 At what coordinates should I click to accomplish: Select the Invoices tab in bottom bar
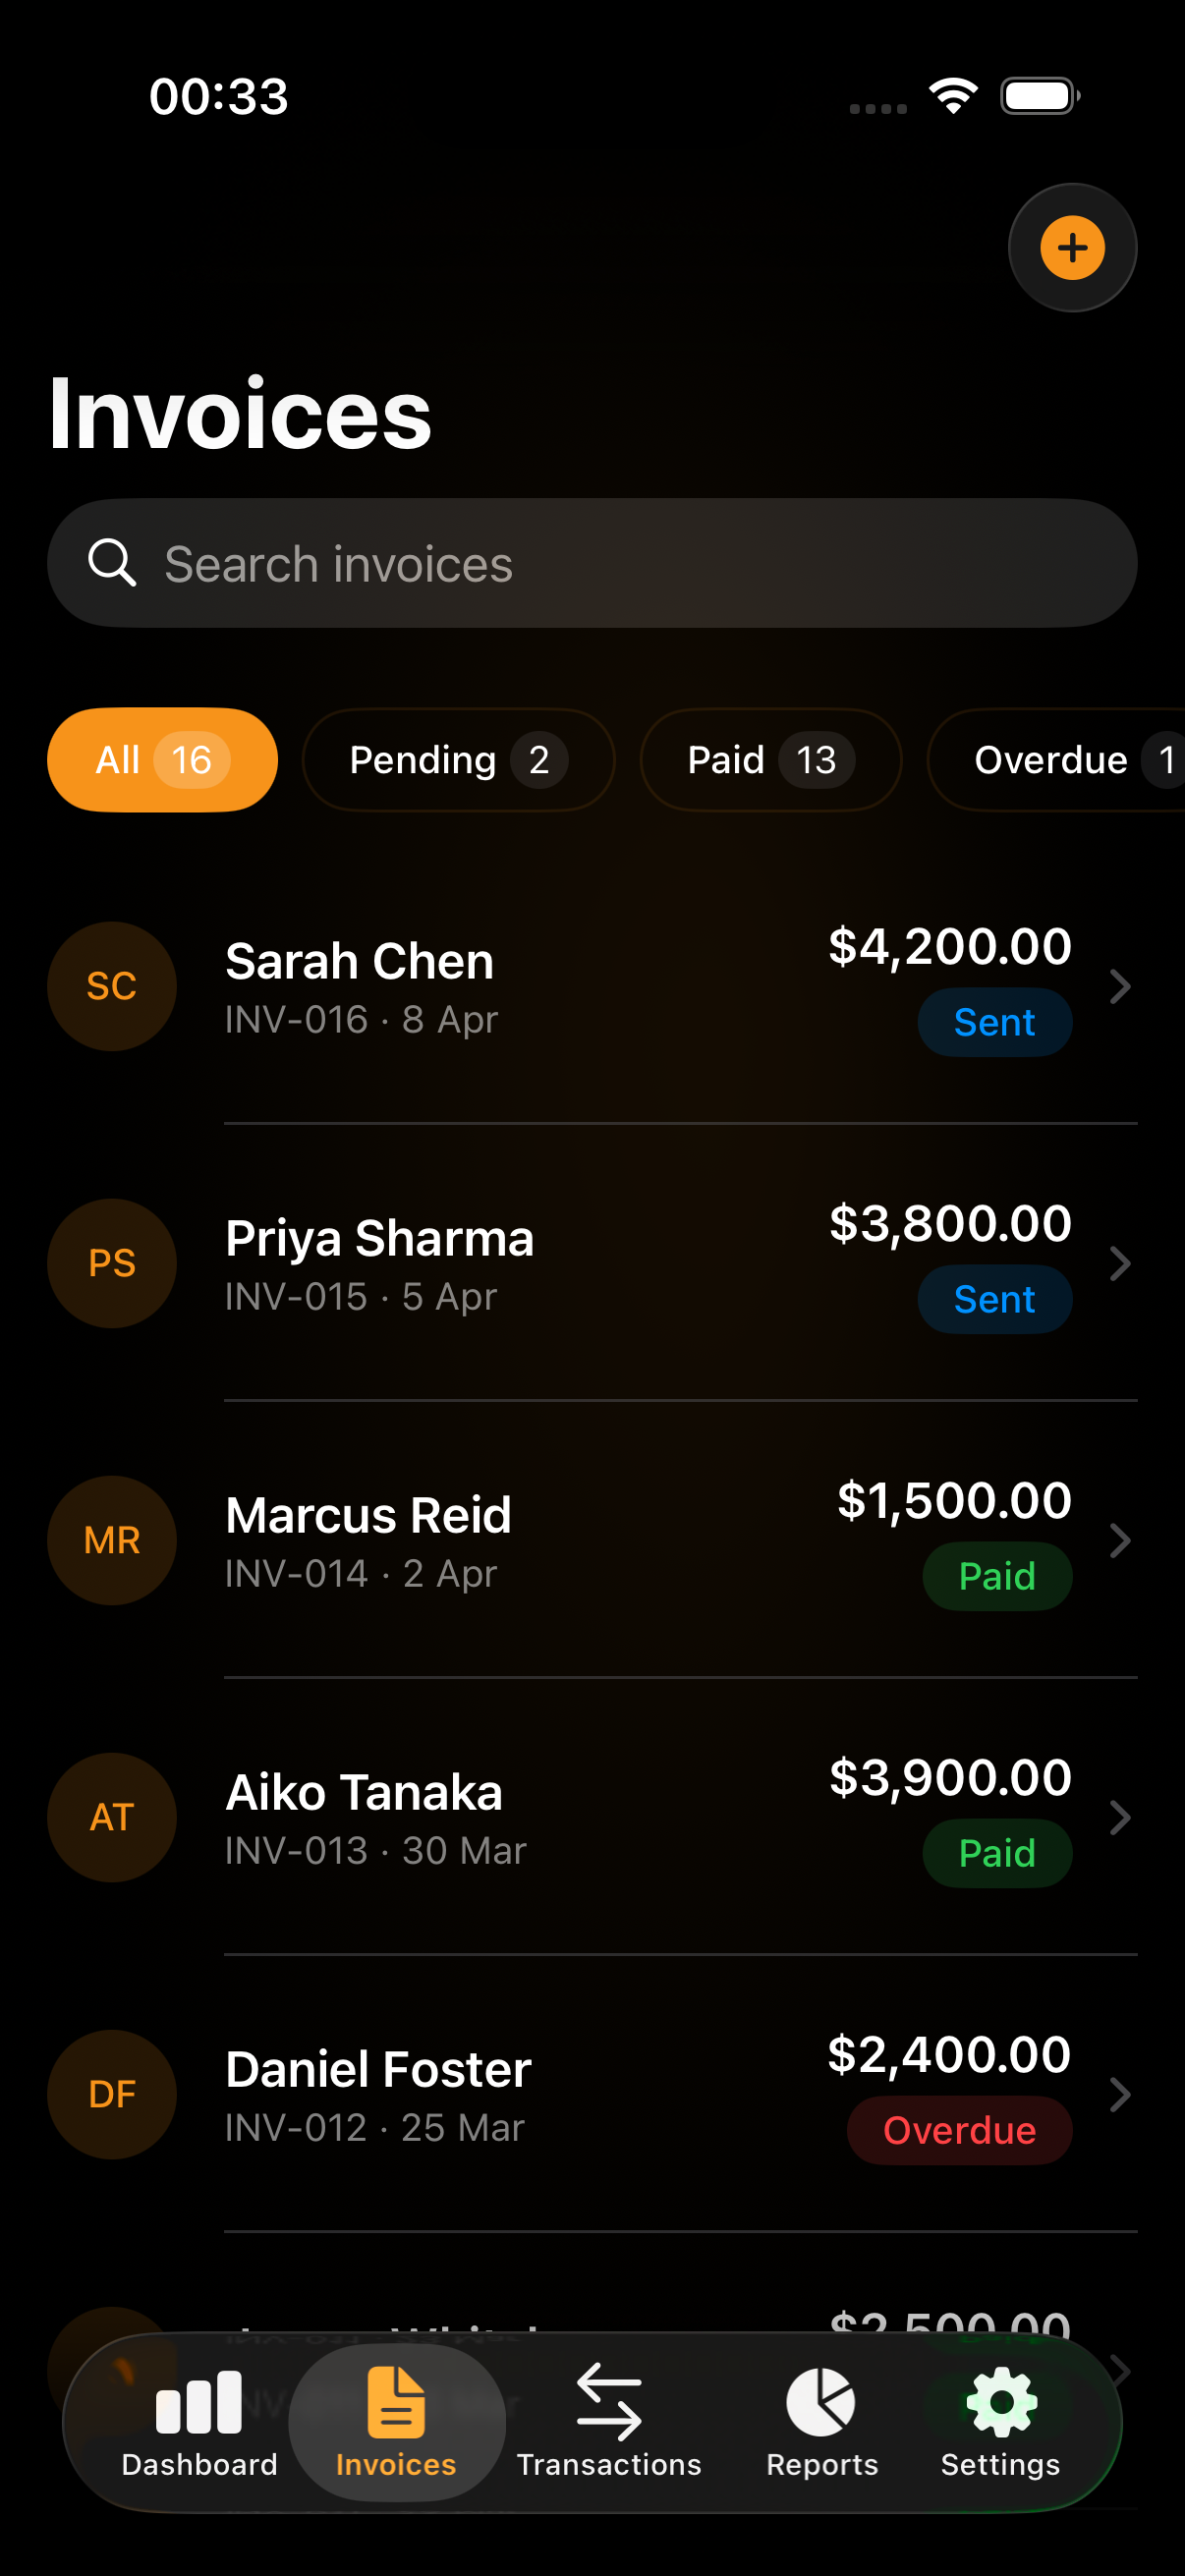(x=396, y=2420)
